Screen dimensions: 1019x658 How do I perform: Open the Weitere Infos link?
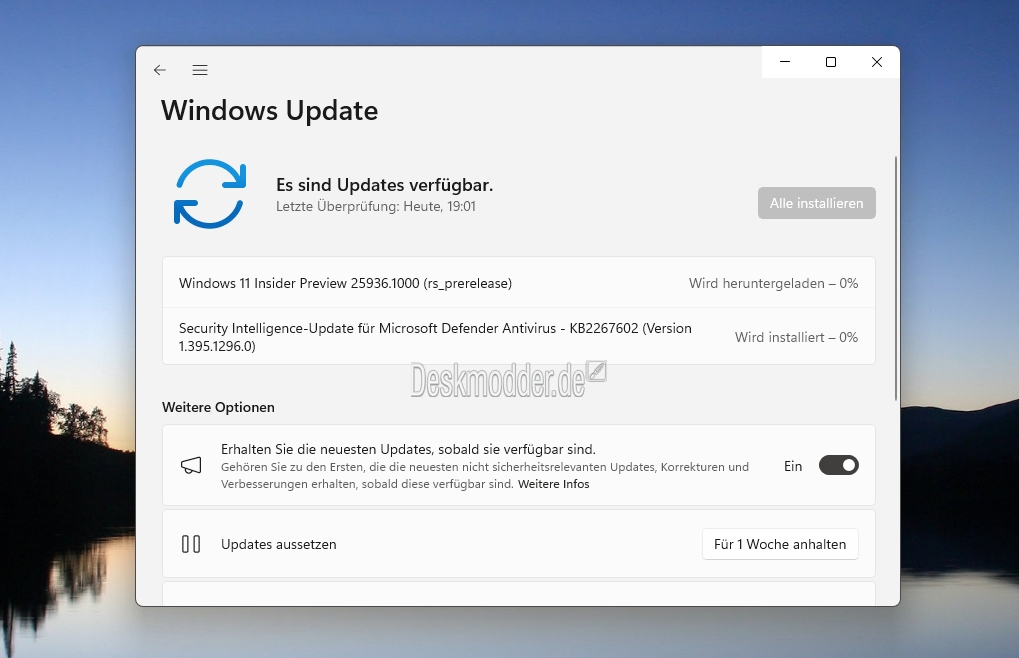[554, 484]
